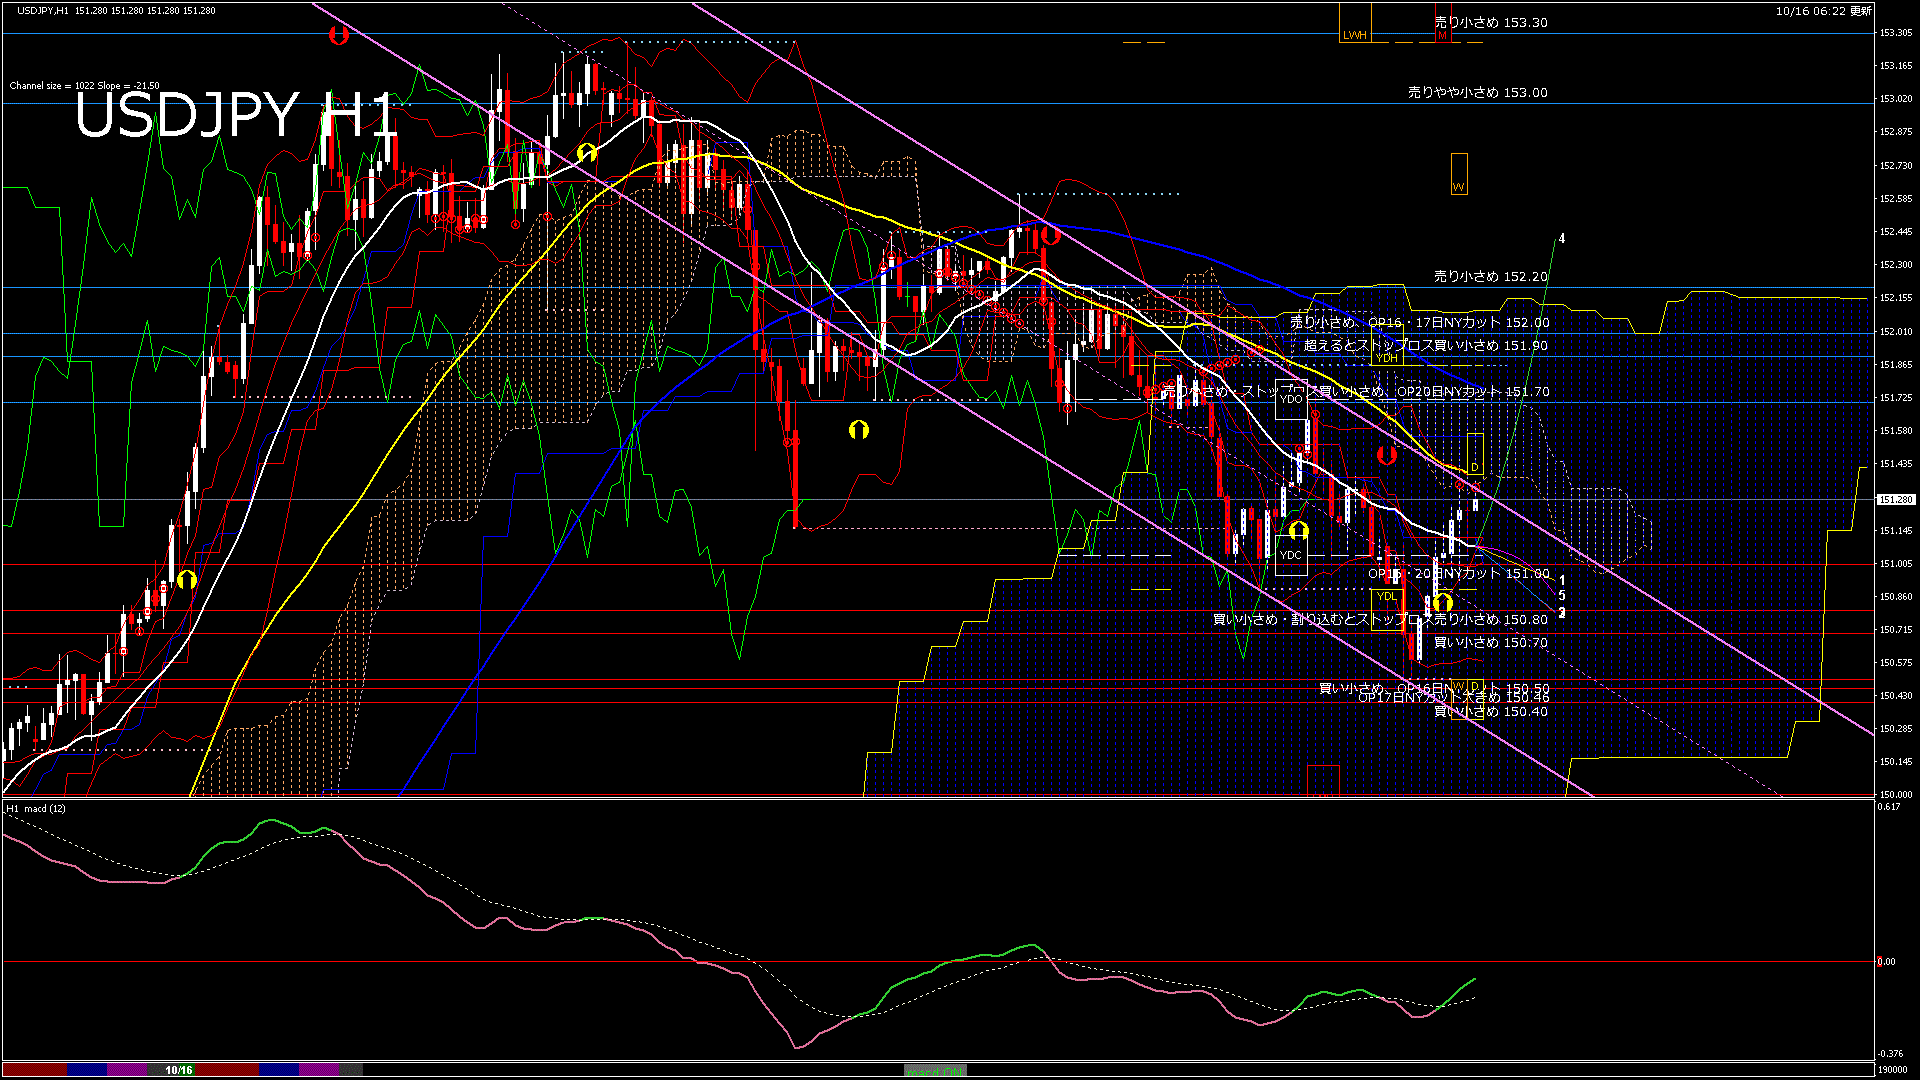Screen dimensions: 1920x1080
Task: Click the 売り小さめ 153.30 level label
Action: pos(1490,22)
